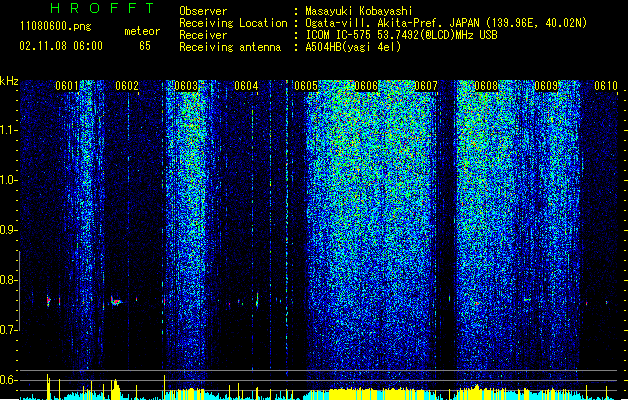Viewport: 629px width, 400px height.
Task: Click the Receiving Location label
Action: (233, 23)
